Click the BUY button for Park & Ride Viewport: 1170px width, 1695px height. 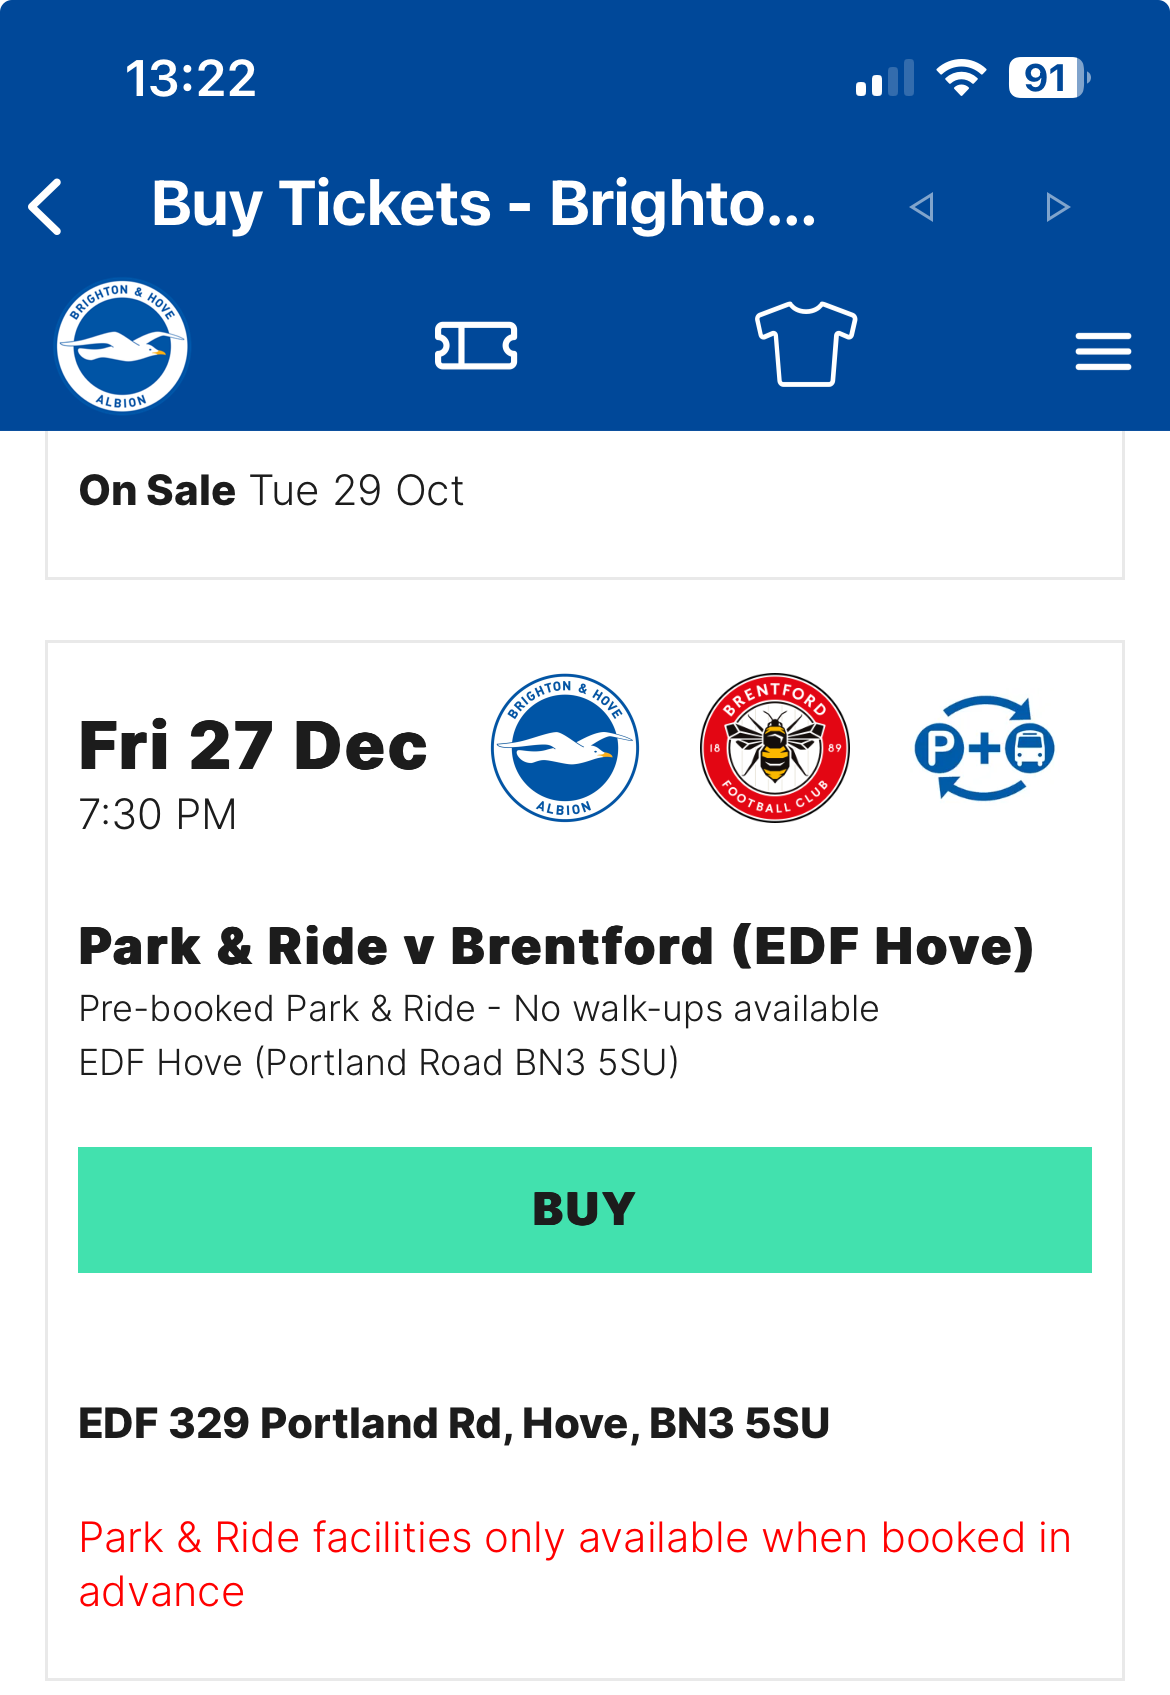585,1210
